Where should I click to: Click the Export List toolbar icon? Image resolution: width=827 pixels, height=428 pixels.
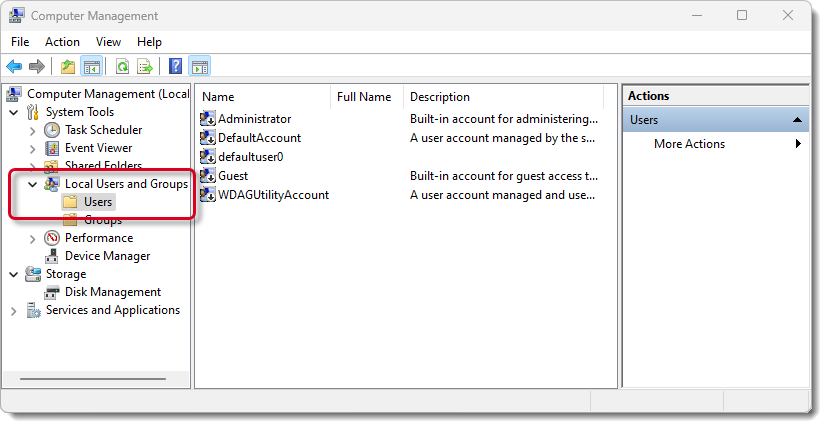[145, 67]
